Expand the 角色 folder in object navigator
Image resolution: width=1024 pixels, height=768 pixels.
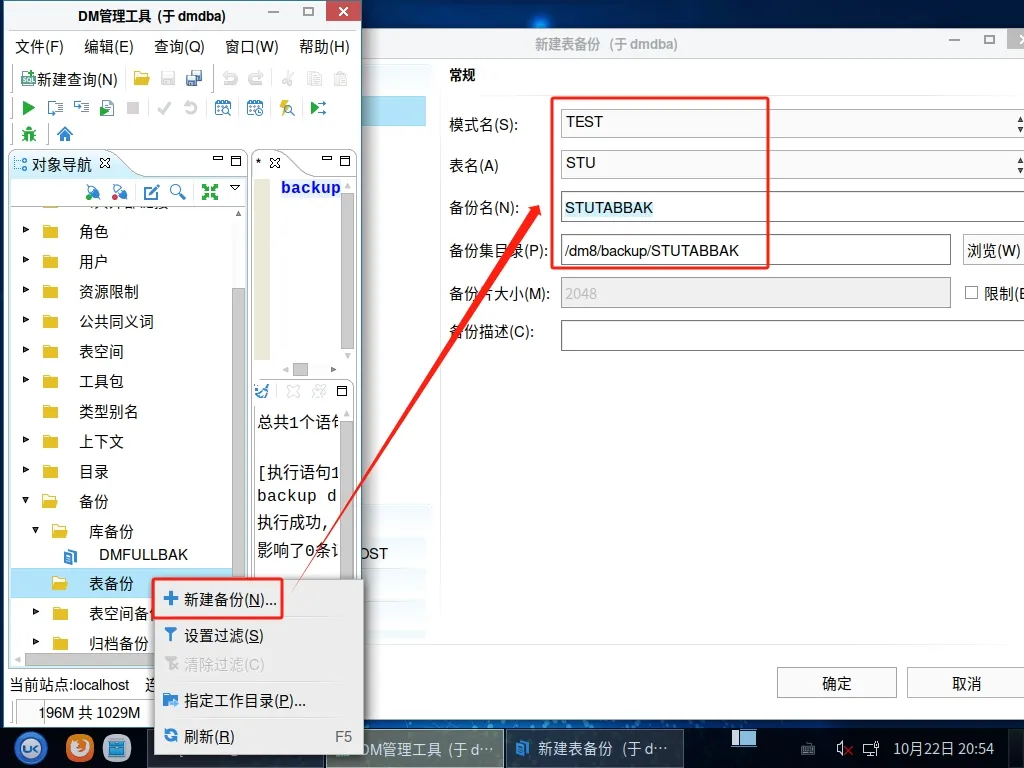click(27, 232)
